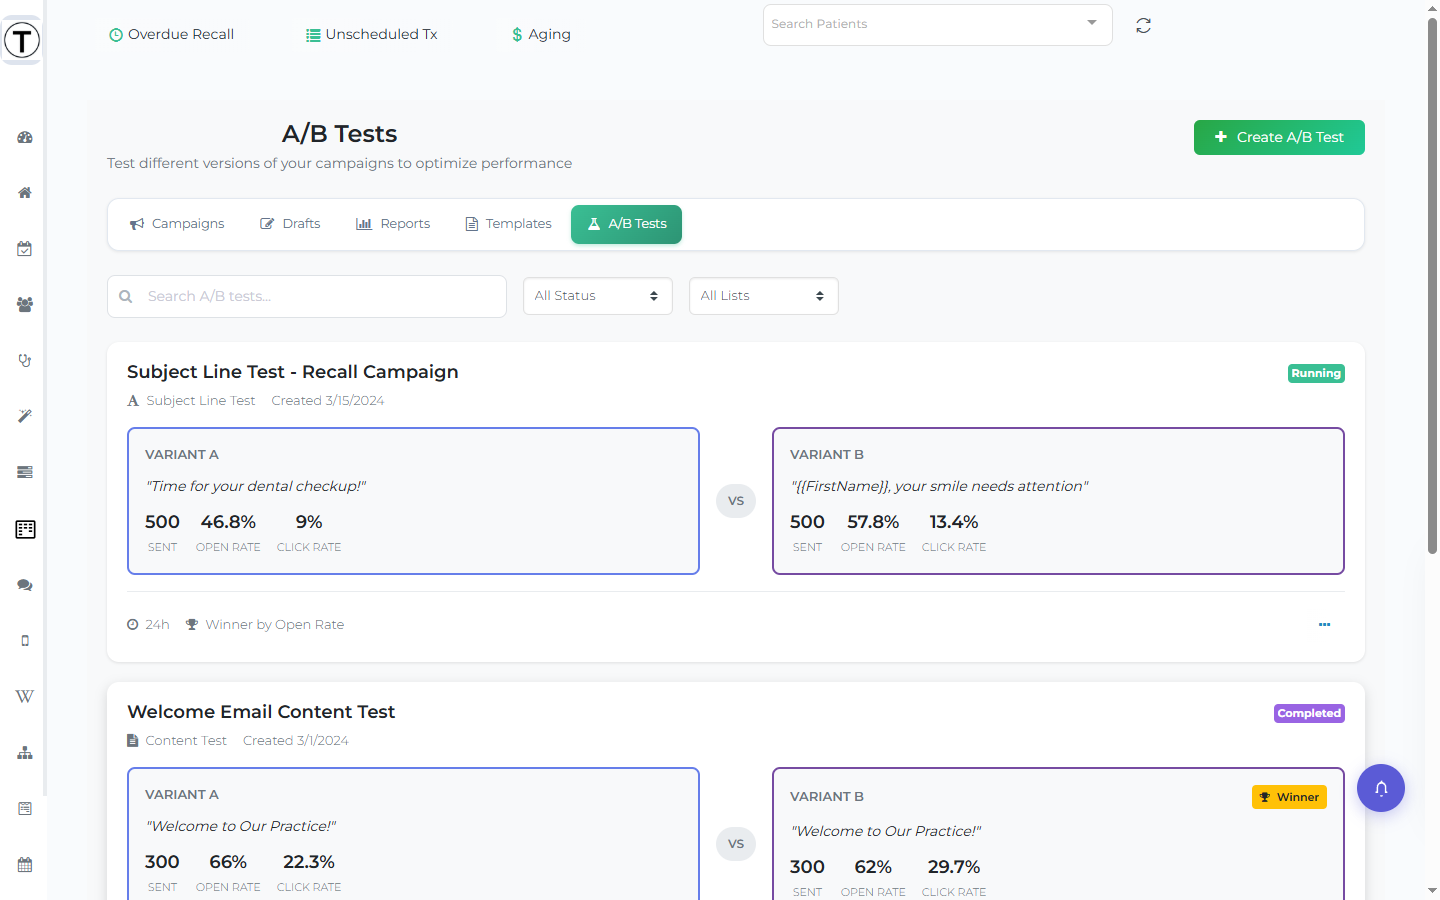Viewport: 1440px width, 900px height.
Task: Open Unscheduled Tx link
Action: click(371, 35)
